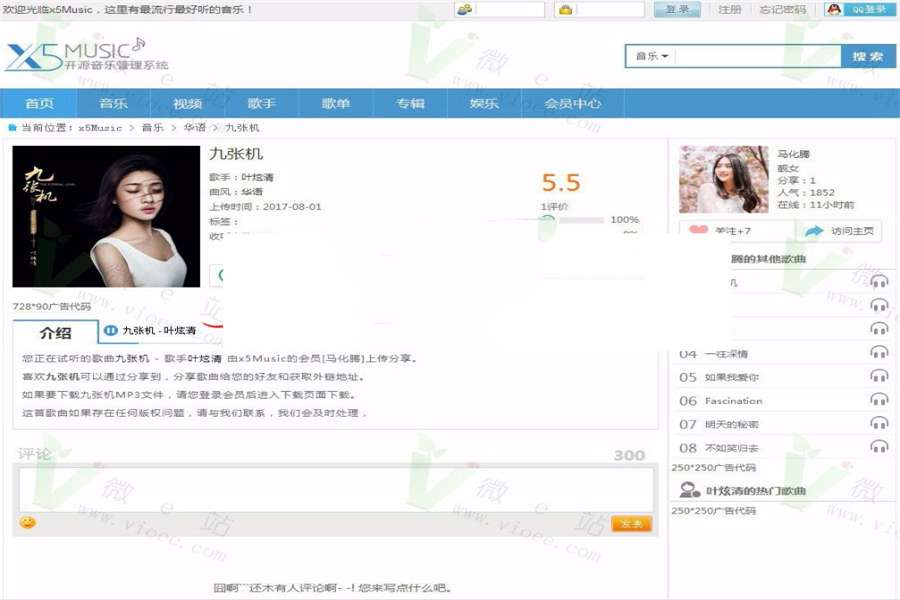Image resolution: width=900 pixels, height=600 pixels.
Task: Click the 5.5 rating score
Action: coord(561,183)
